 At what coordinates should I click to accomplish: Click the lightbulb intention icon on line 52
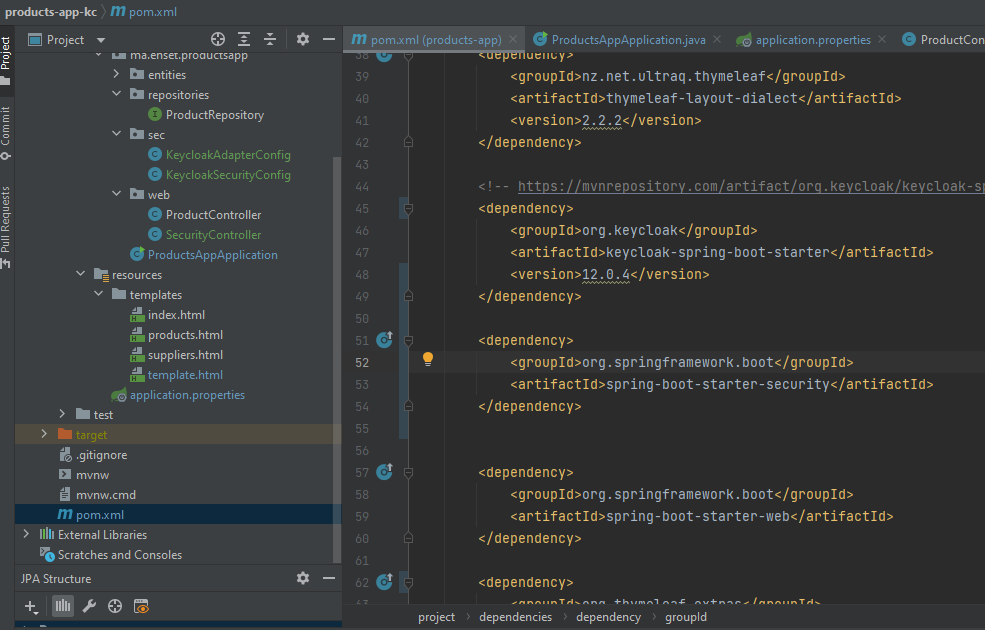pos(428,359)
